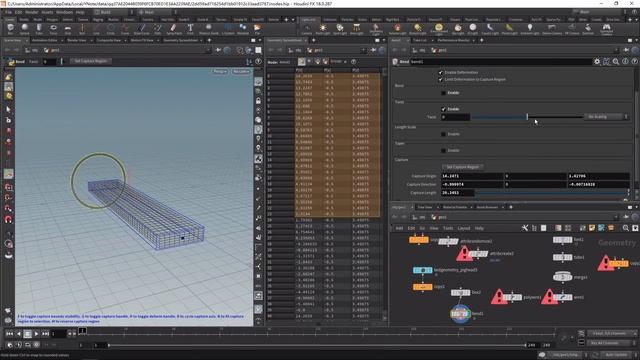Click the magnet snapping icon in left toolbar
Screen dimensions: 640x360
[x=8, y=220]
